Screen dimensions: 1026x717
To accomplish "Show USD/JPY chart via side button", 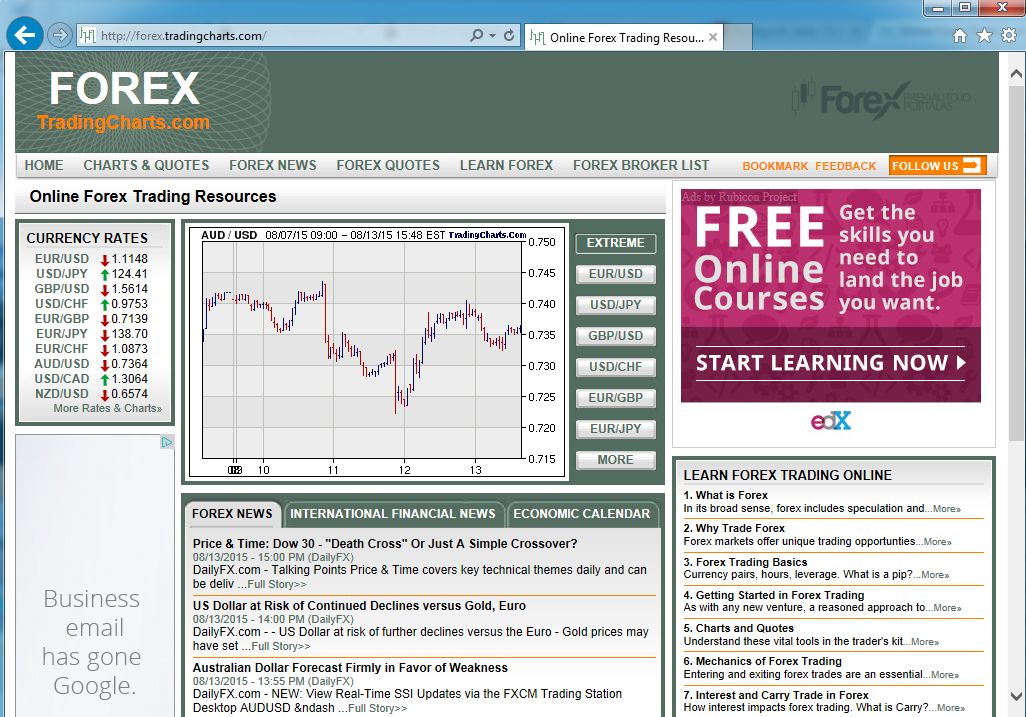I will click(616, 305).
